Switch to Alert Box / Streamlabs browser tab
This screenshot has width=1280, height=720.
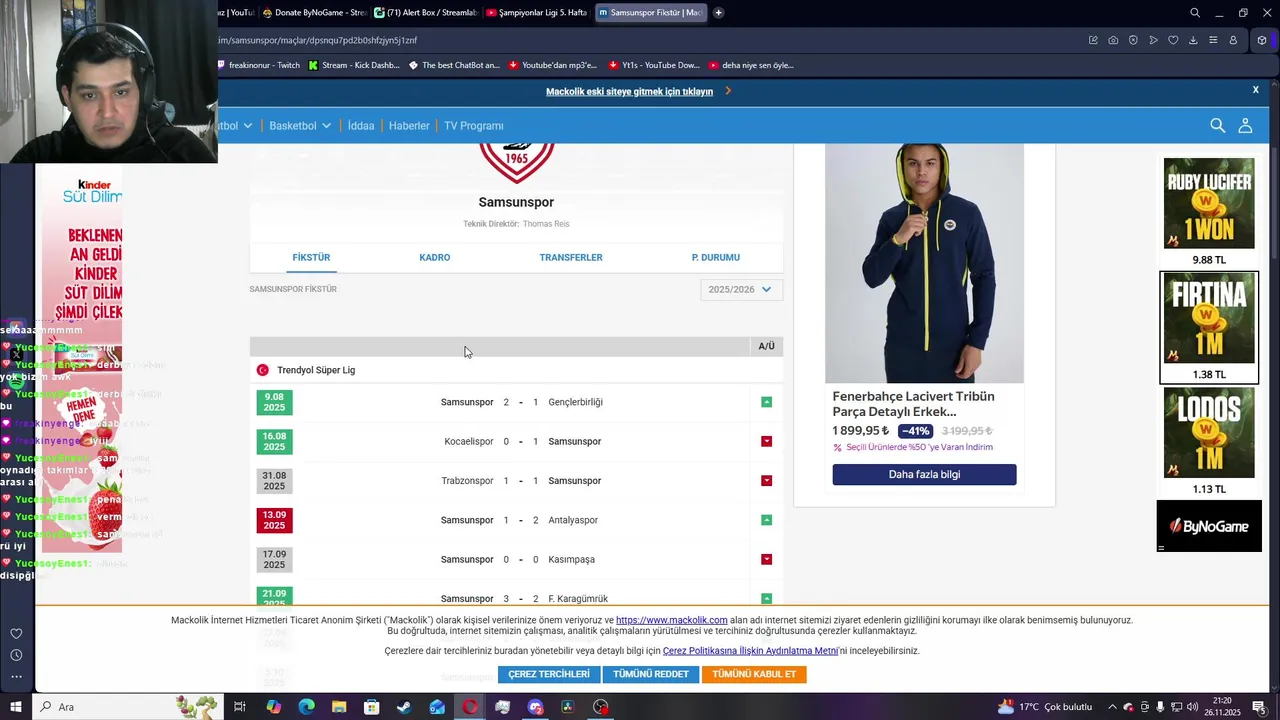425,13
